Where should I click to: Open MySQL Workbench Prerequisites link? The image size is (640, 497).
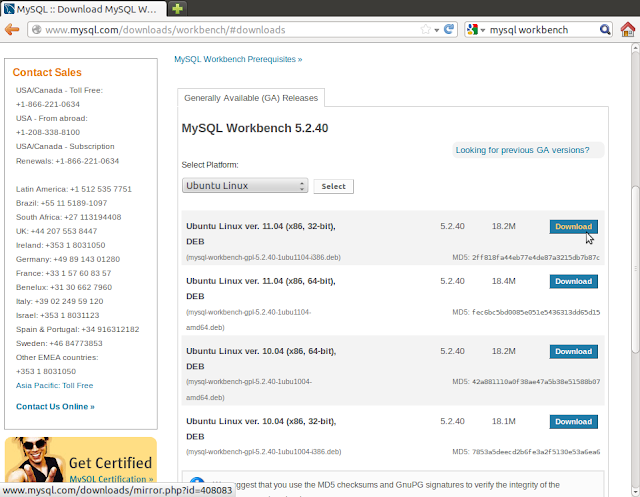[x=238, y=59]
